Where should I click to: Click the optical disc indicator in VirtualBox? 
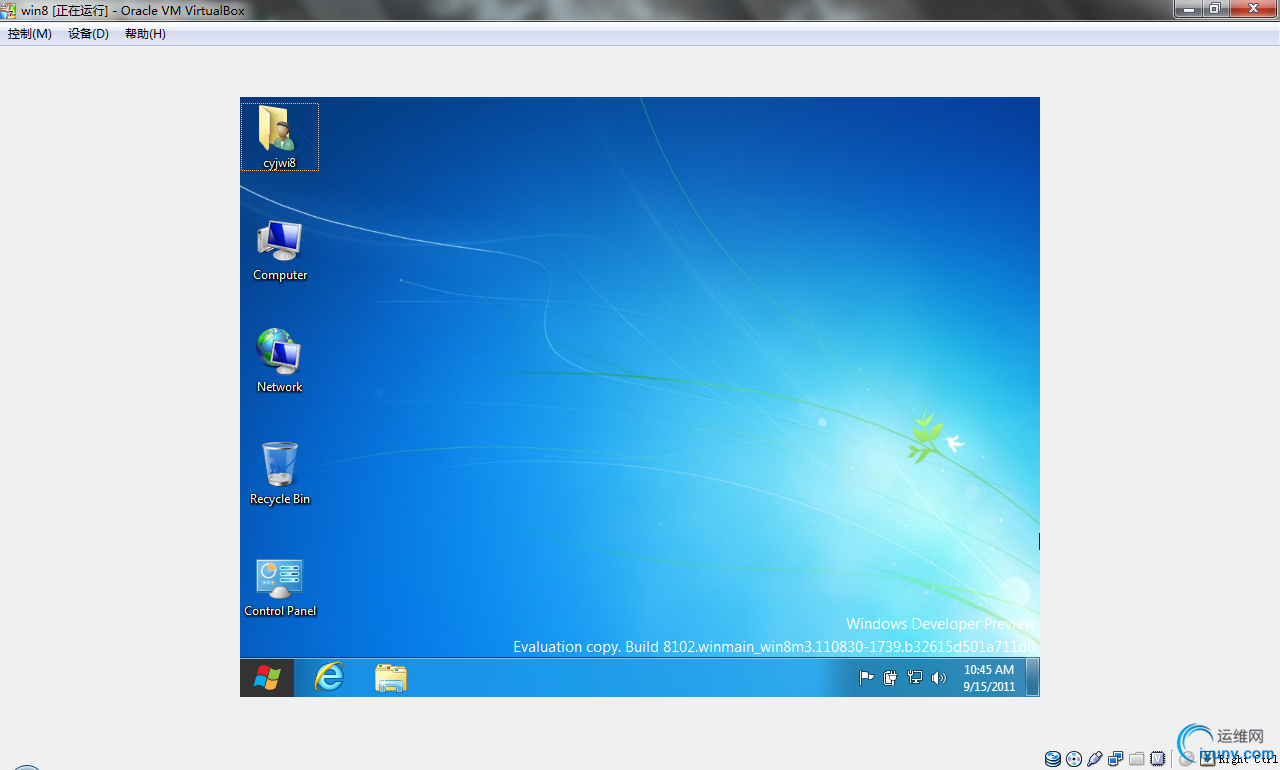[1073, 758]
